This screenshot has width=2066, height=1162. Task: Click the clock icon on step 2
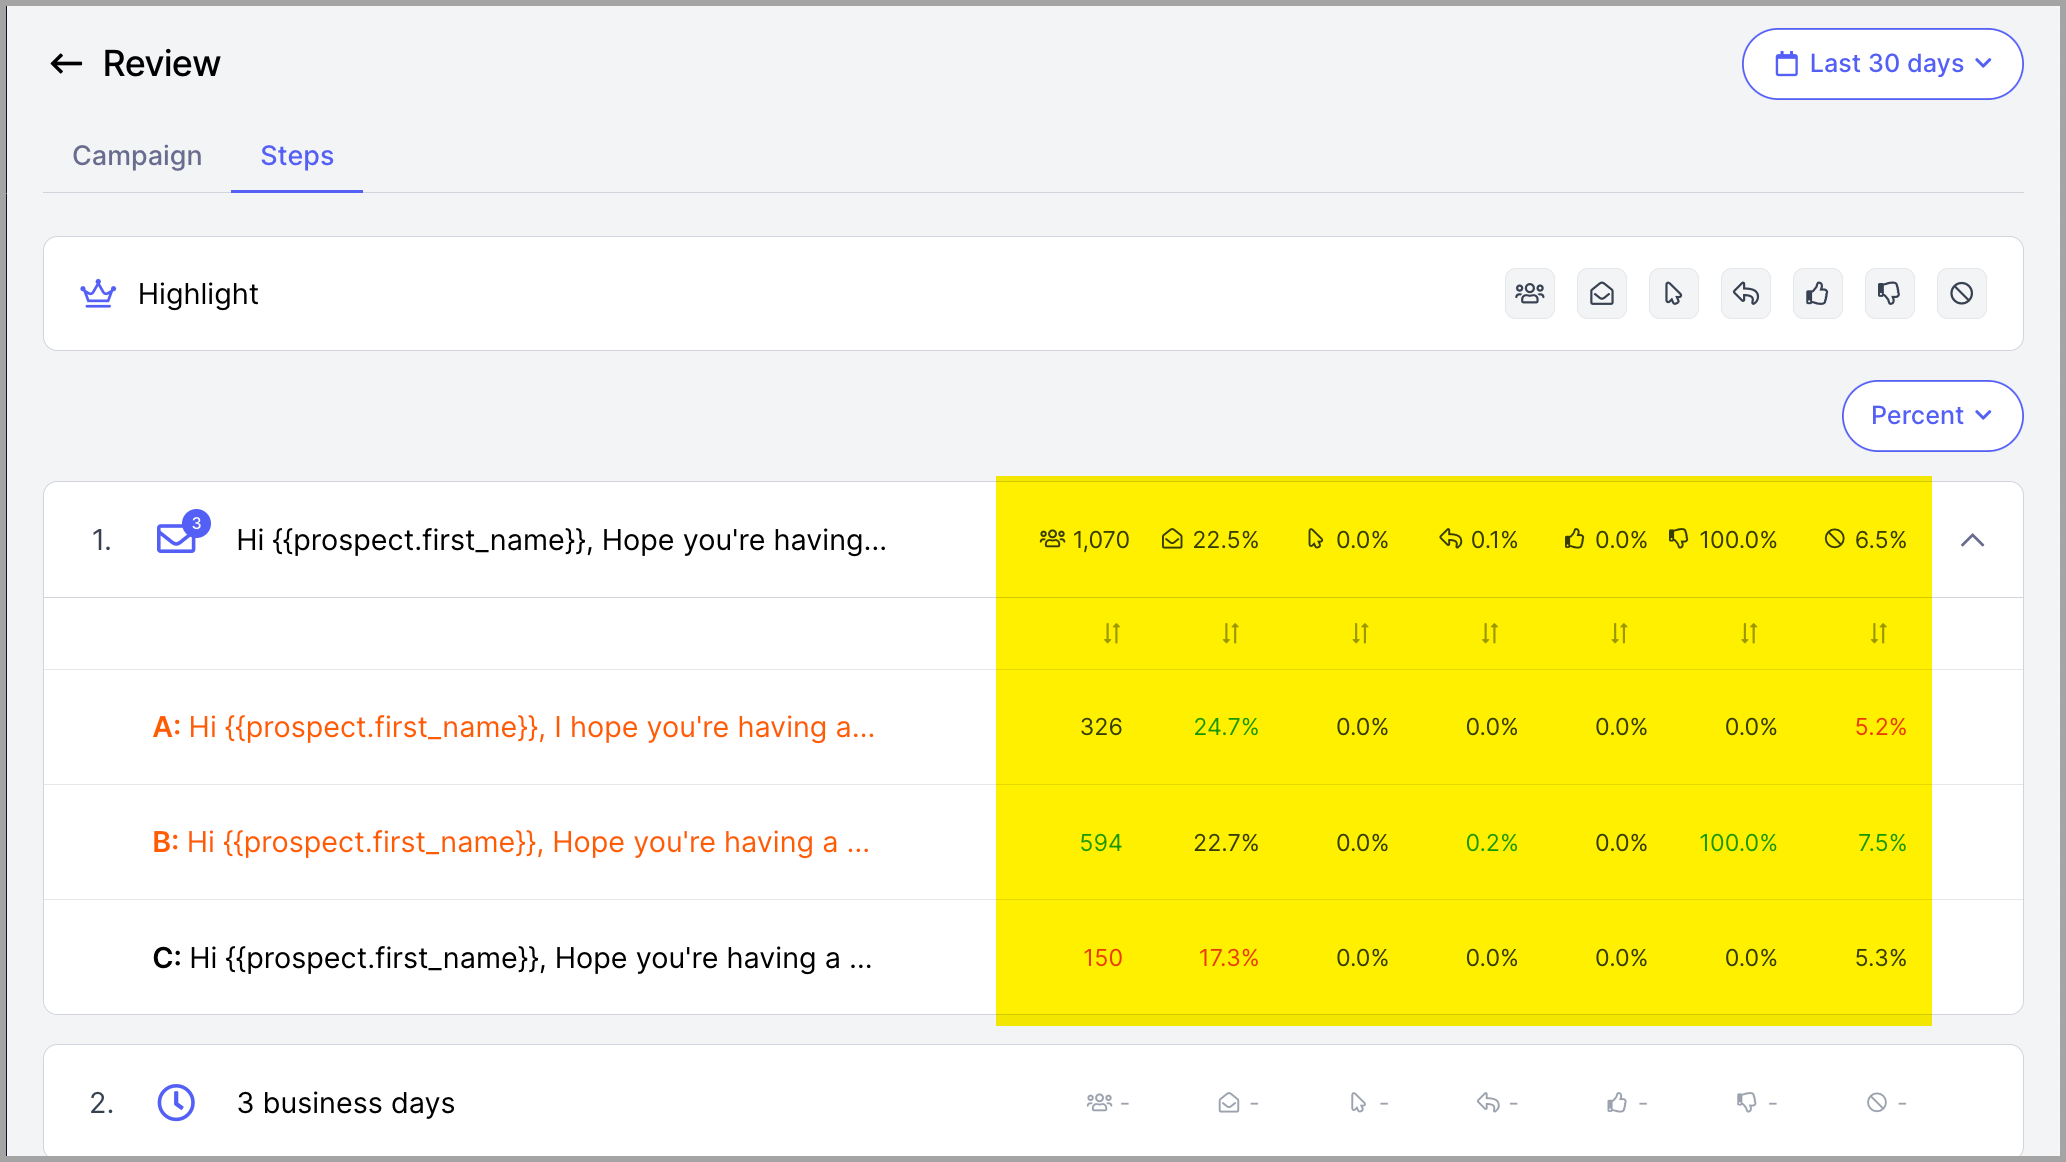coord(176,1103)
